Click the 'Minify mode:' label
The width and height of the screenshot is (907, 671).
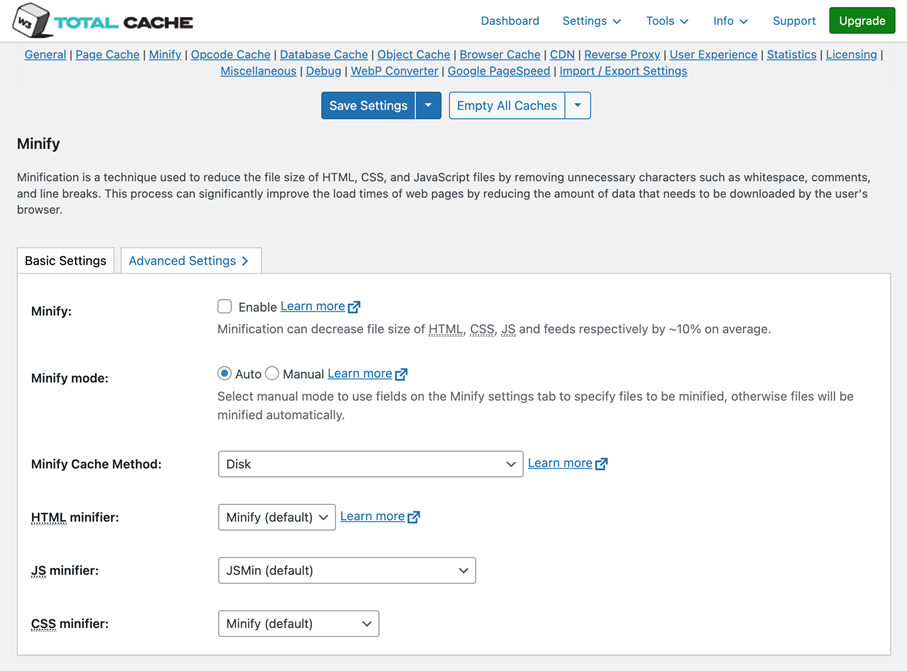(70, 378)
